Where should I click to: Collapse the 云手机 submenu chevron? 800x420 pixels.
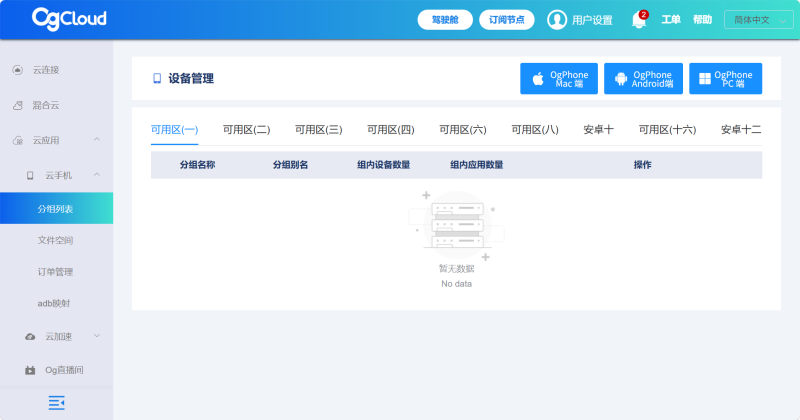click(97, 175)
